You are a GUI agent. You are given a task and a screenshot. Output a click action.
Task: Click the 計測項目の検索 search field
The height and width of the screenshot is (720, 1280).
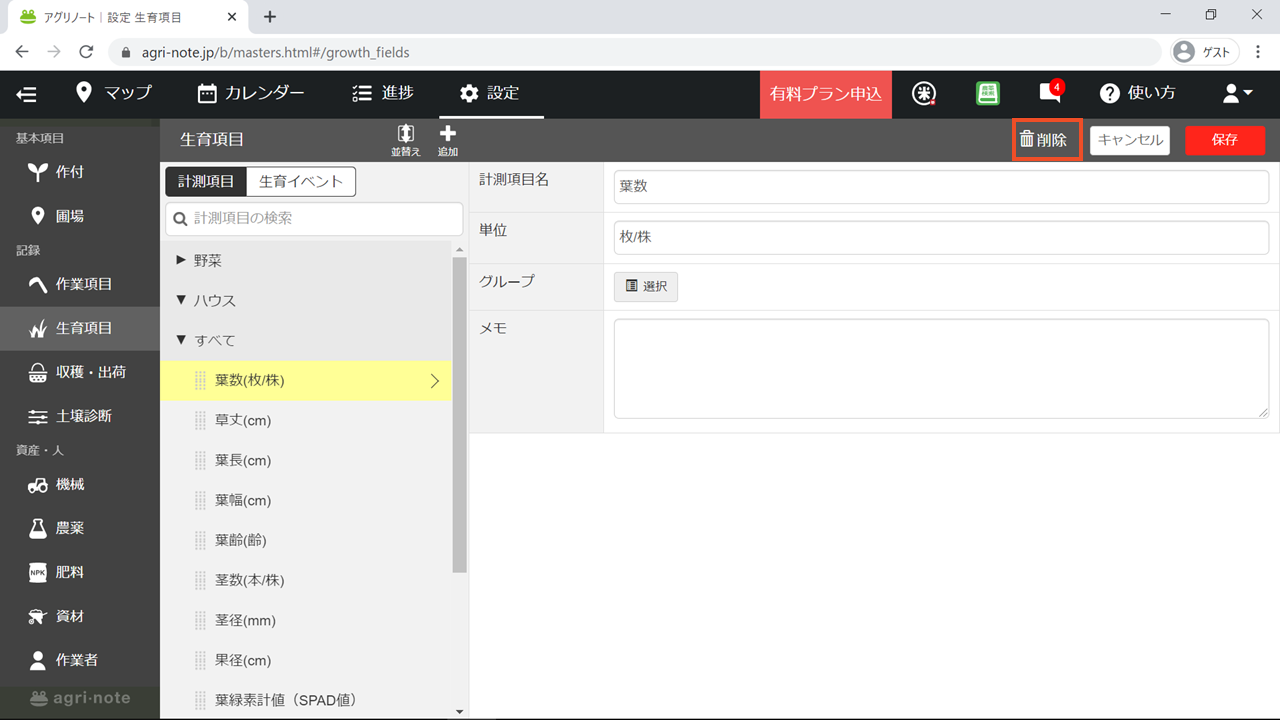[x=314, y=219]
